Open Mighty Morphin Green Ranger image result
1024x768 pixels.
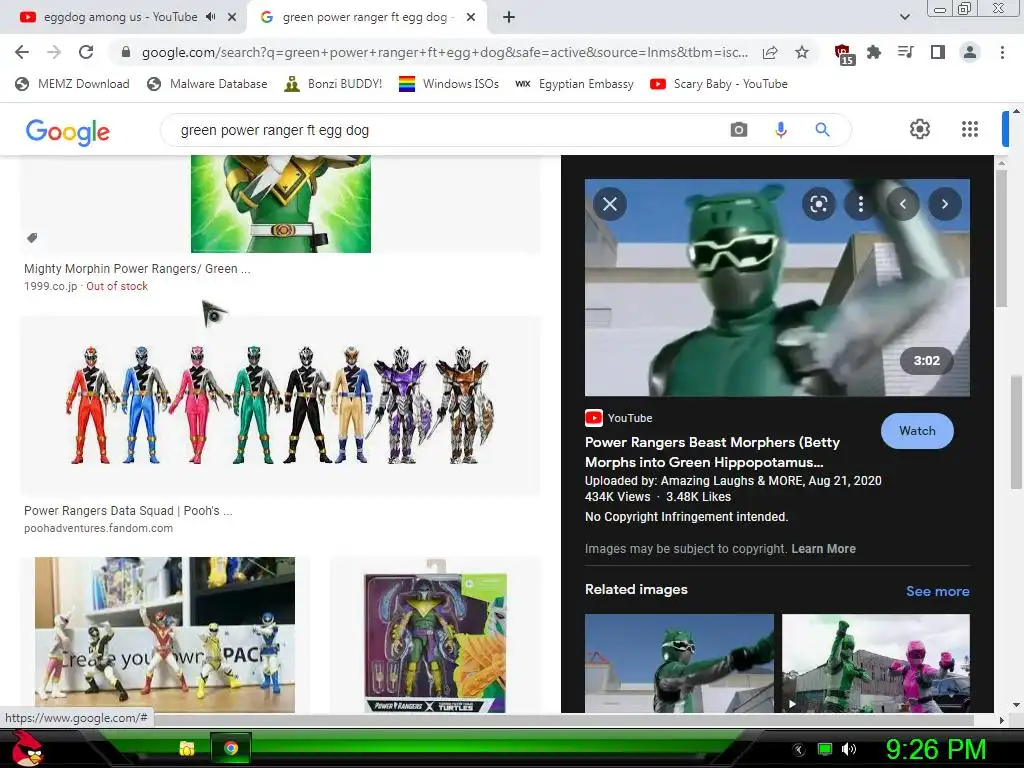(x=281, y=204)
